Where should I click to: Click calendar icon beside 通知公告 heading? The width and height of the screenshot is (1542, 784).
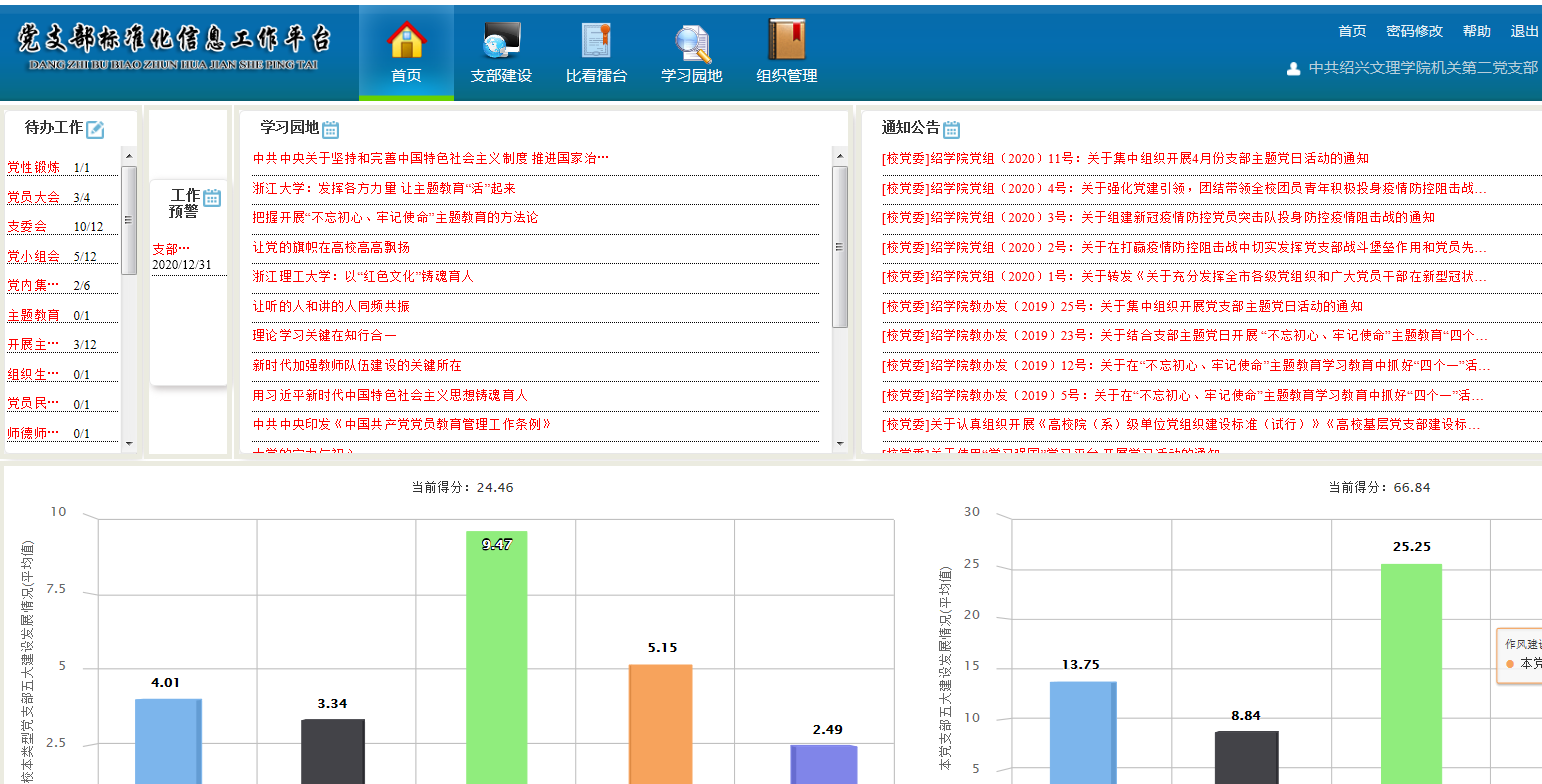951,129
